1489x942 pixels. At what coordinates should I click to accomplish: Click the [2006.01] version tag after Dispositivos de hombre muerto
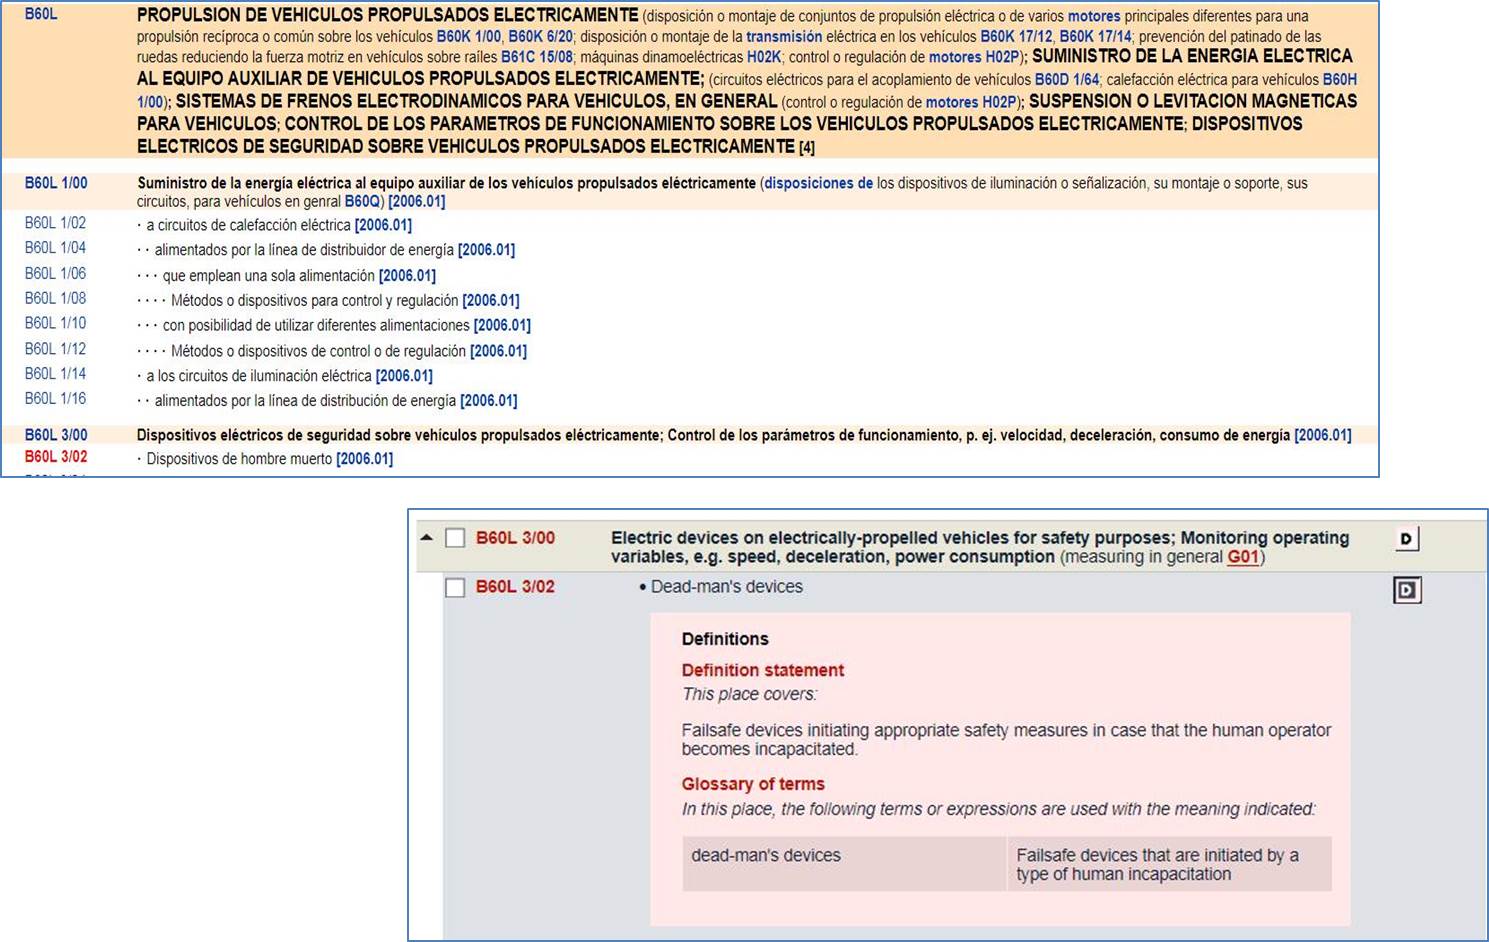(x=365, y=459)
